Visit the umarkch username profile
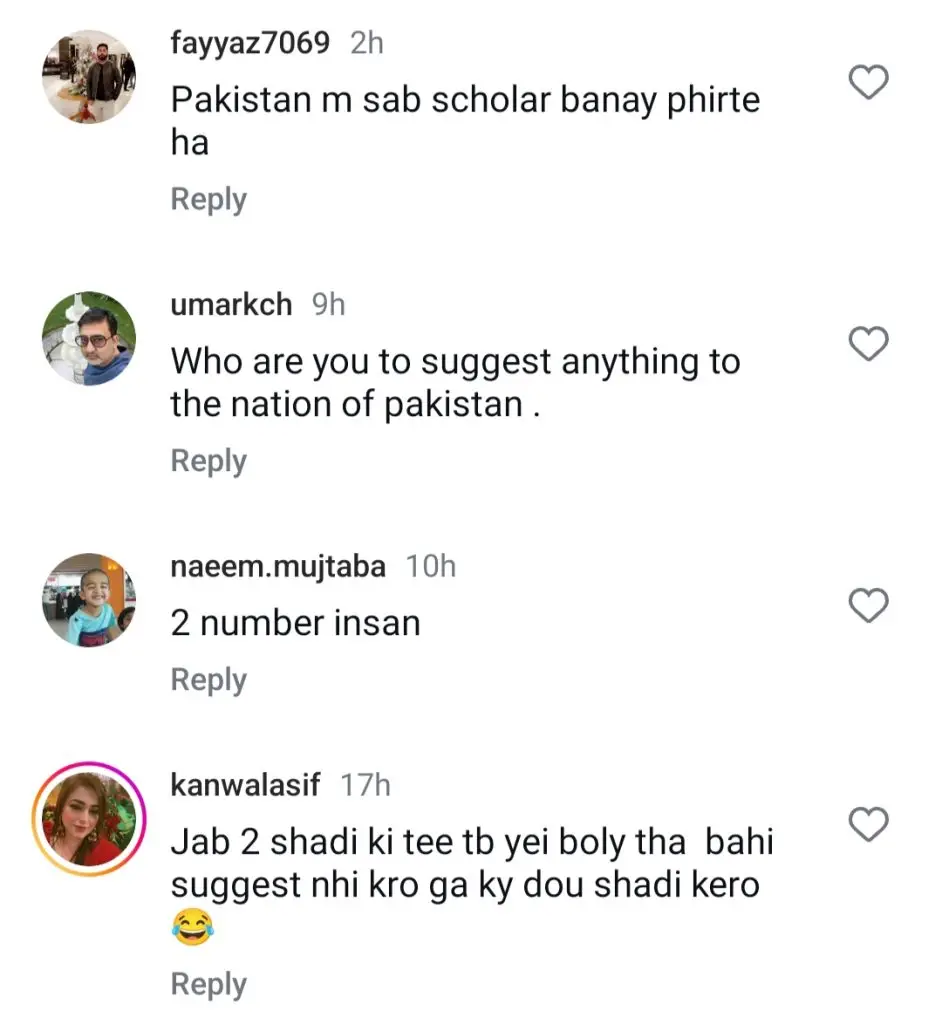 coord(232,305)
